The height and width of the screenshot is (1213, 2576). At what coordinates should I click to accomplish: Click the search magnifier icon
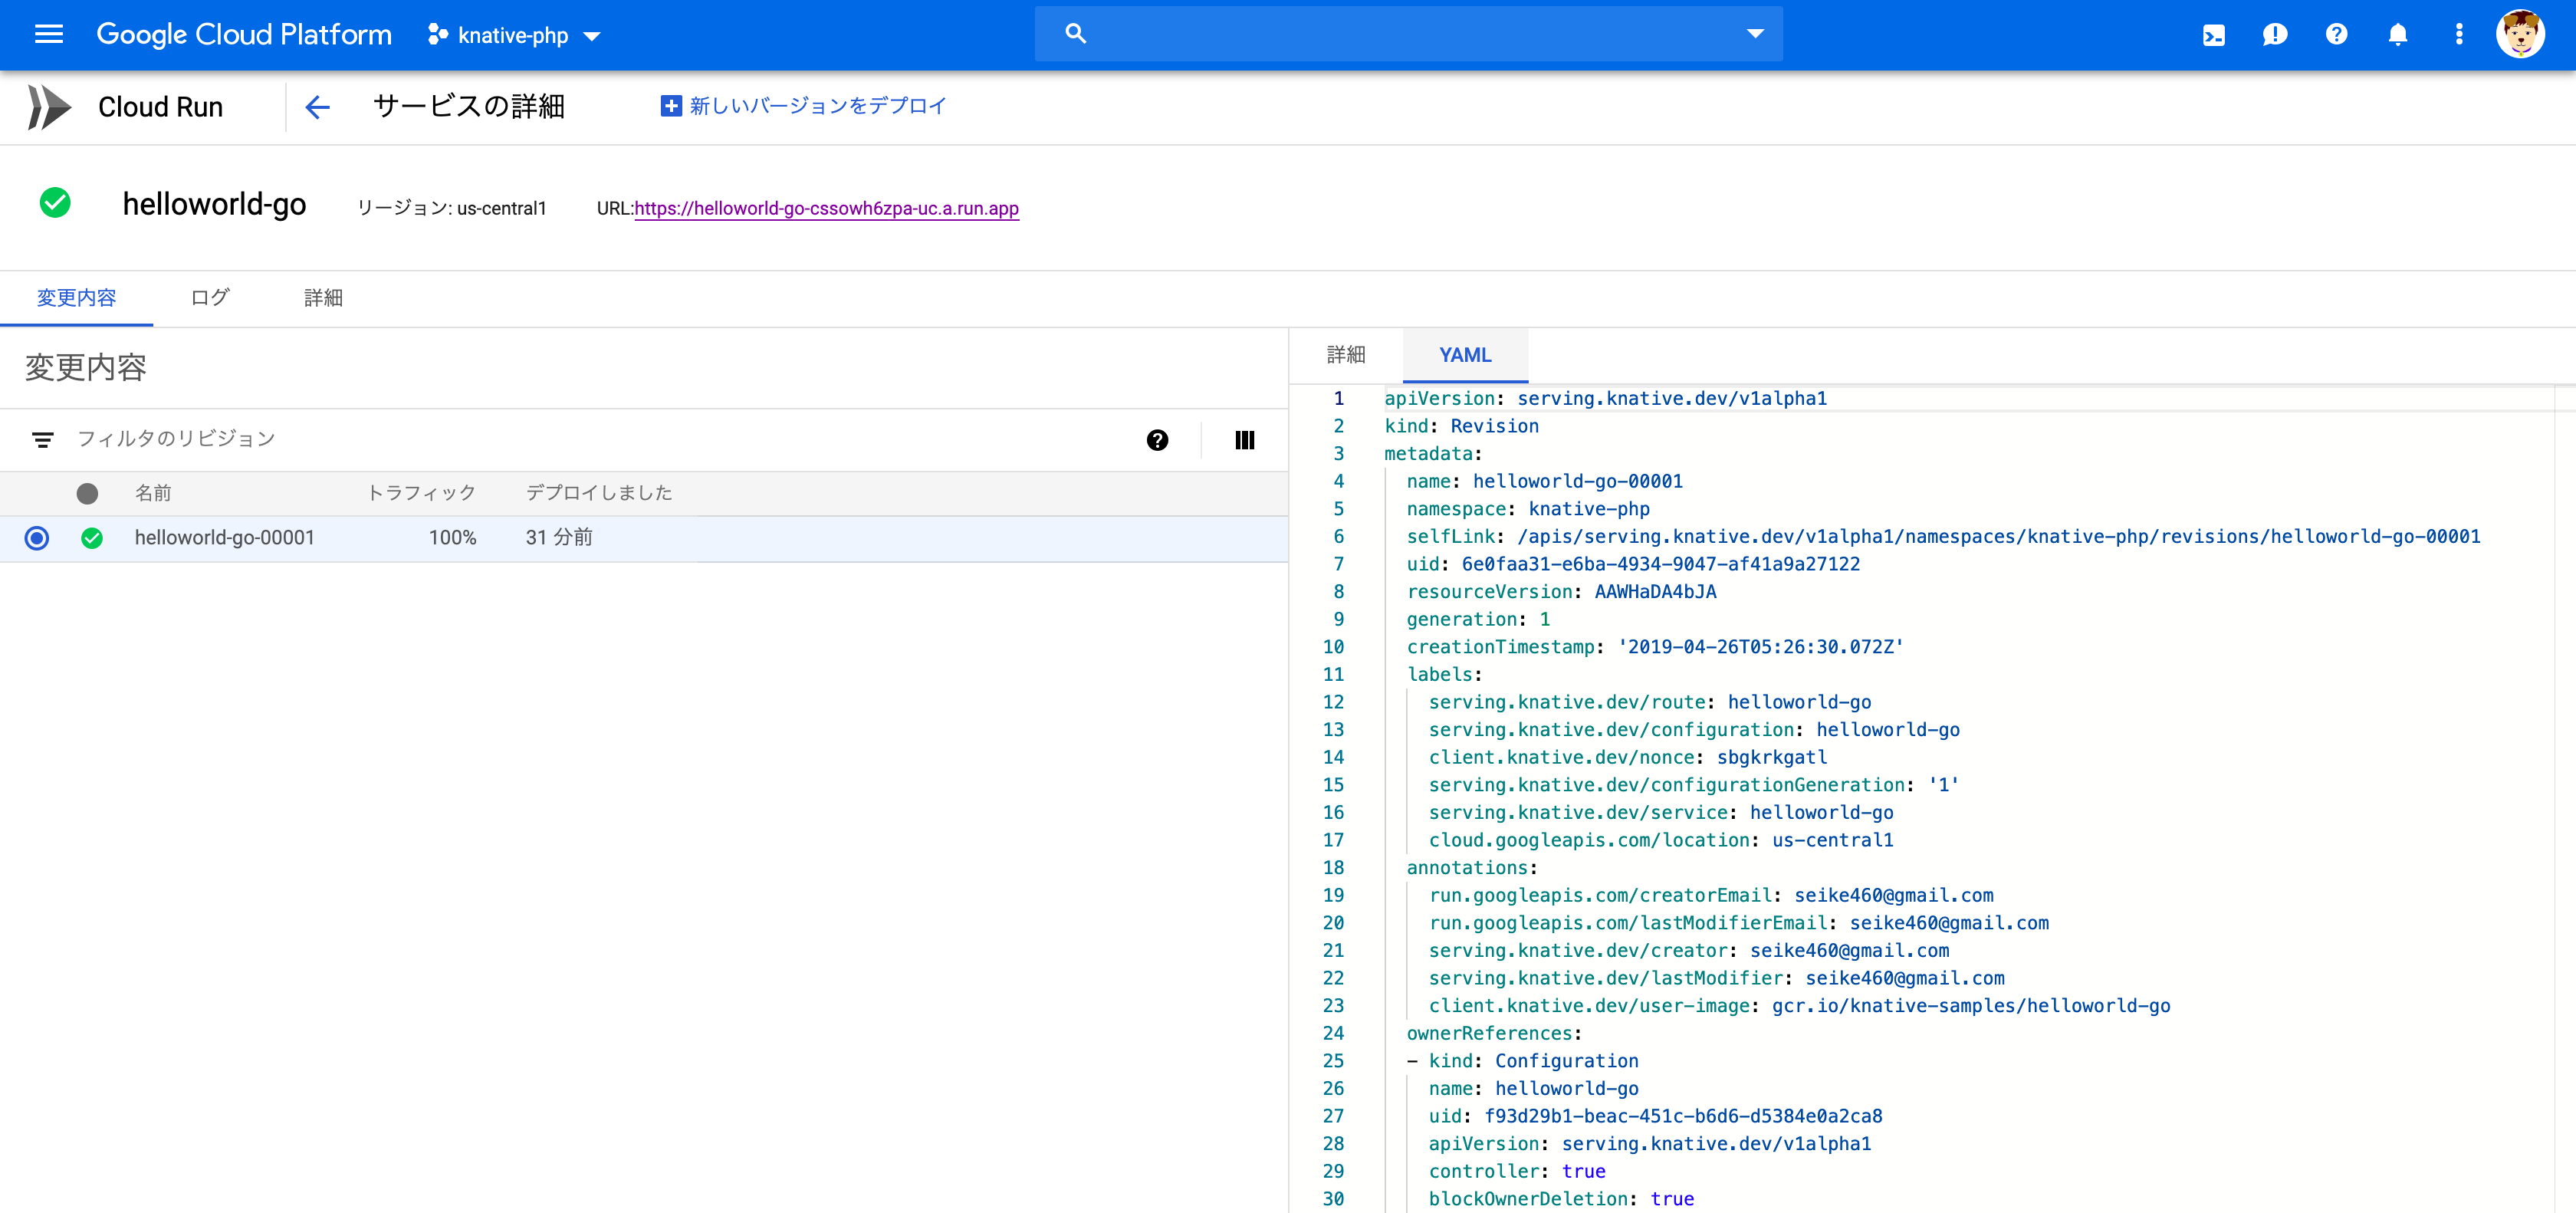1075,33
